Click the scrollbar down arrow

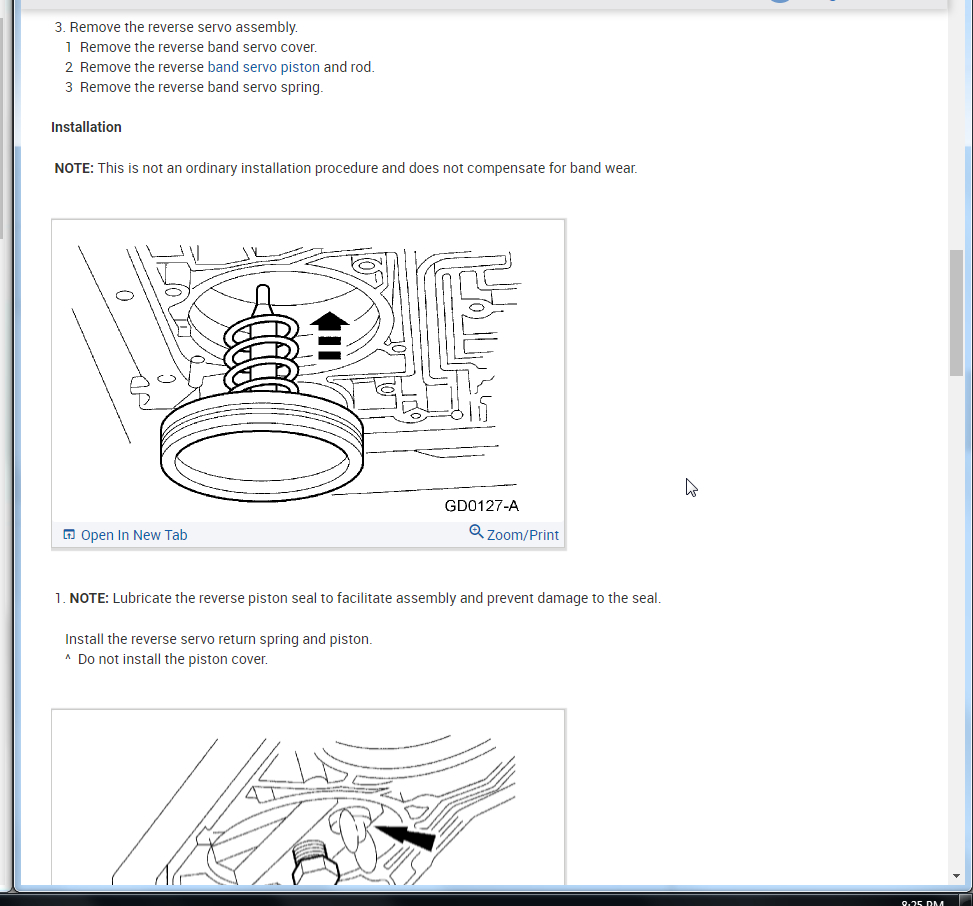956,876
